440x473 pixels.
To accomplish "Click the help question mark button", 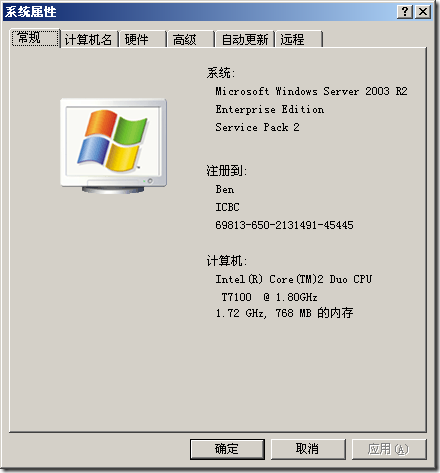I will 405,12.
